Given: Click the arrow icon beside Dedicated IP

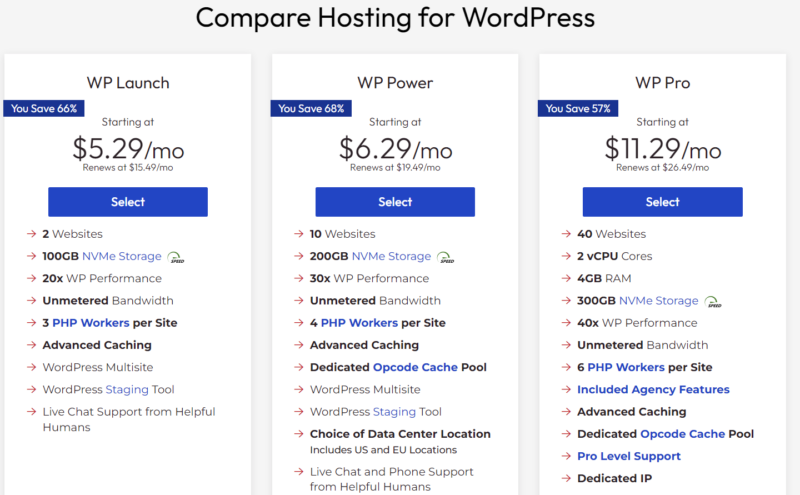Looking at the screenshot, I should (566, 478).
